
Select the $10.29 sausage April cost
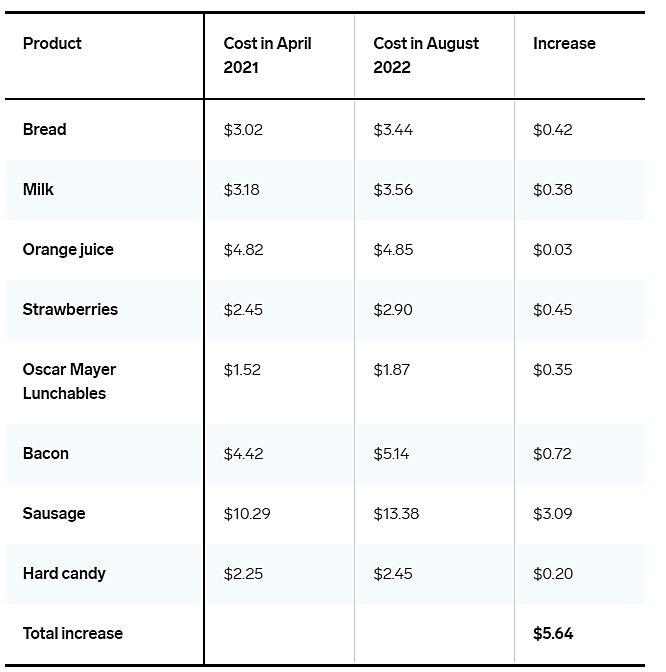[247, 513]
